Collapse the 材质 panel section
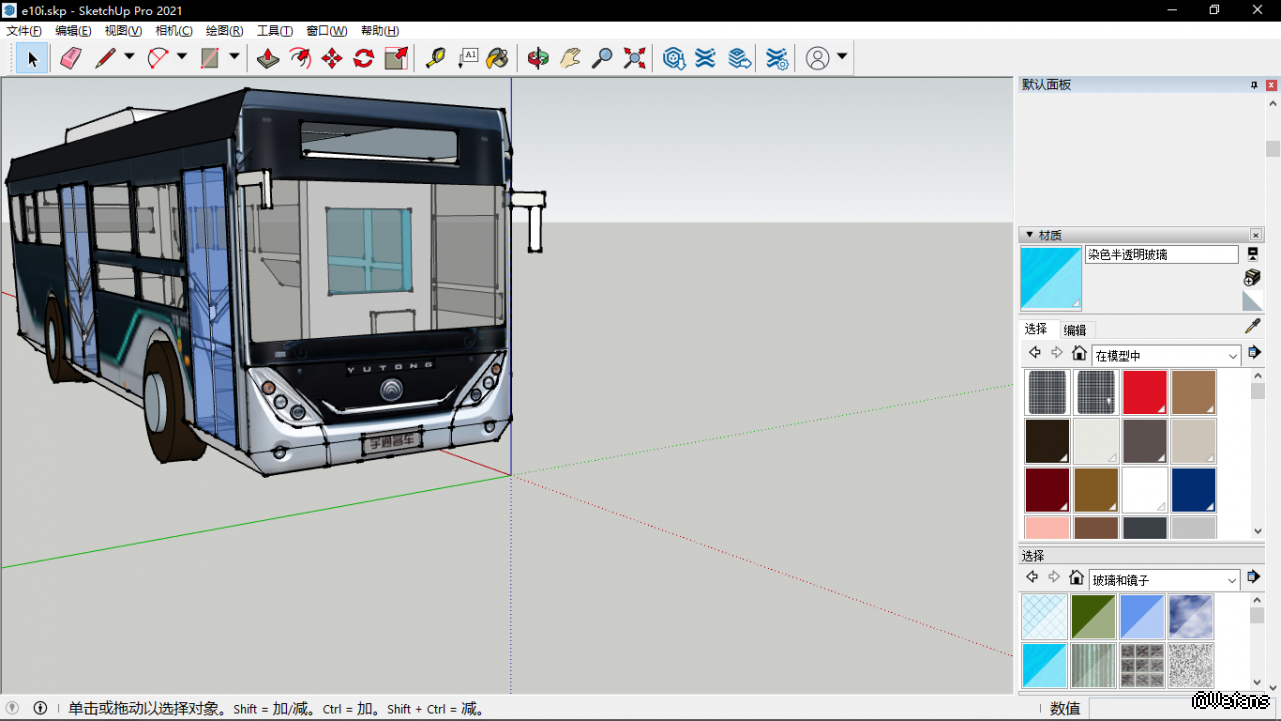 pyautogui.click(x=1029, y=235)
